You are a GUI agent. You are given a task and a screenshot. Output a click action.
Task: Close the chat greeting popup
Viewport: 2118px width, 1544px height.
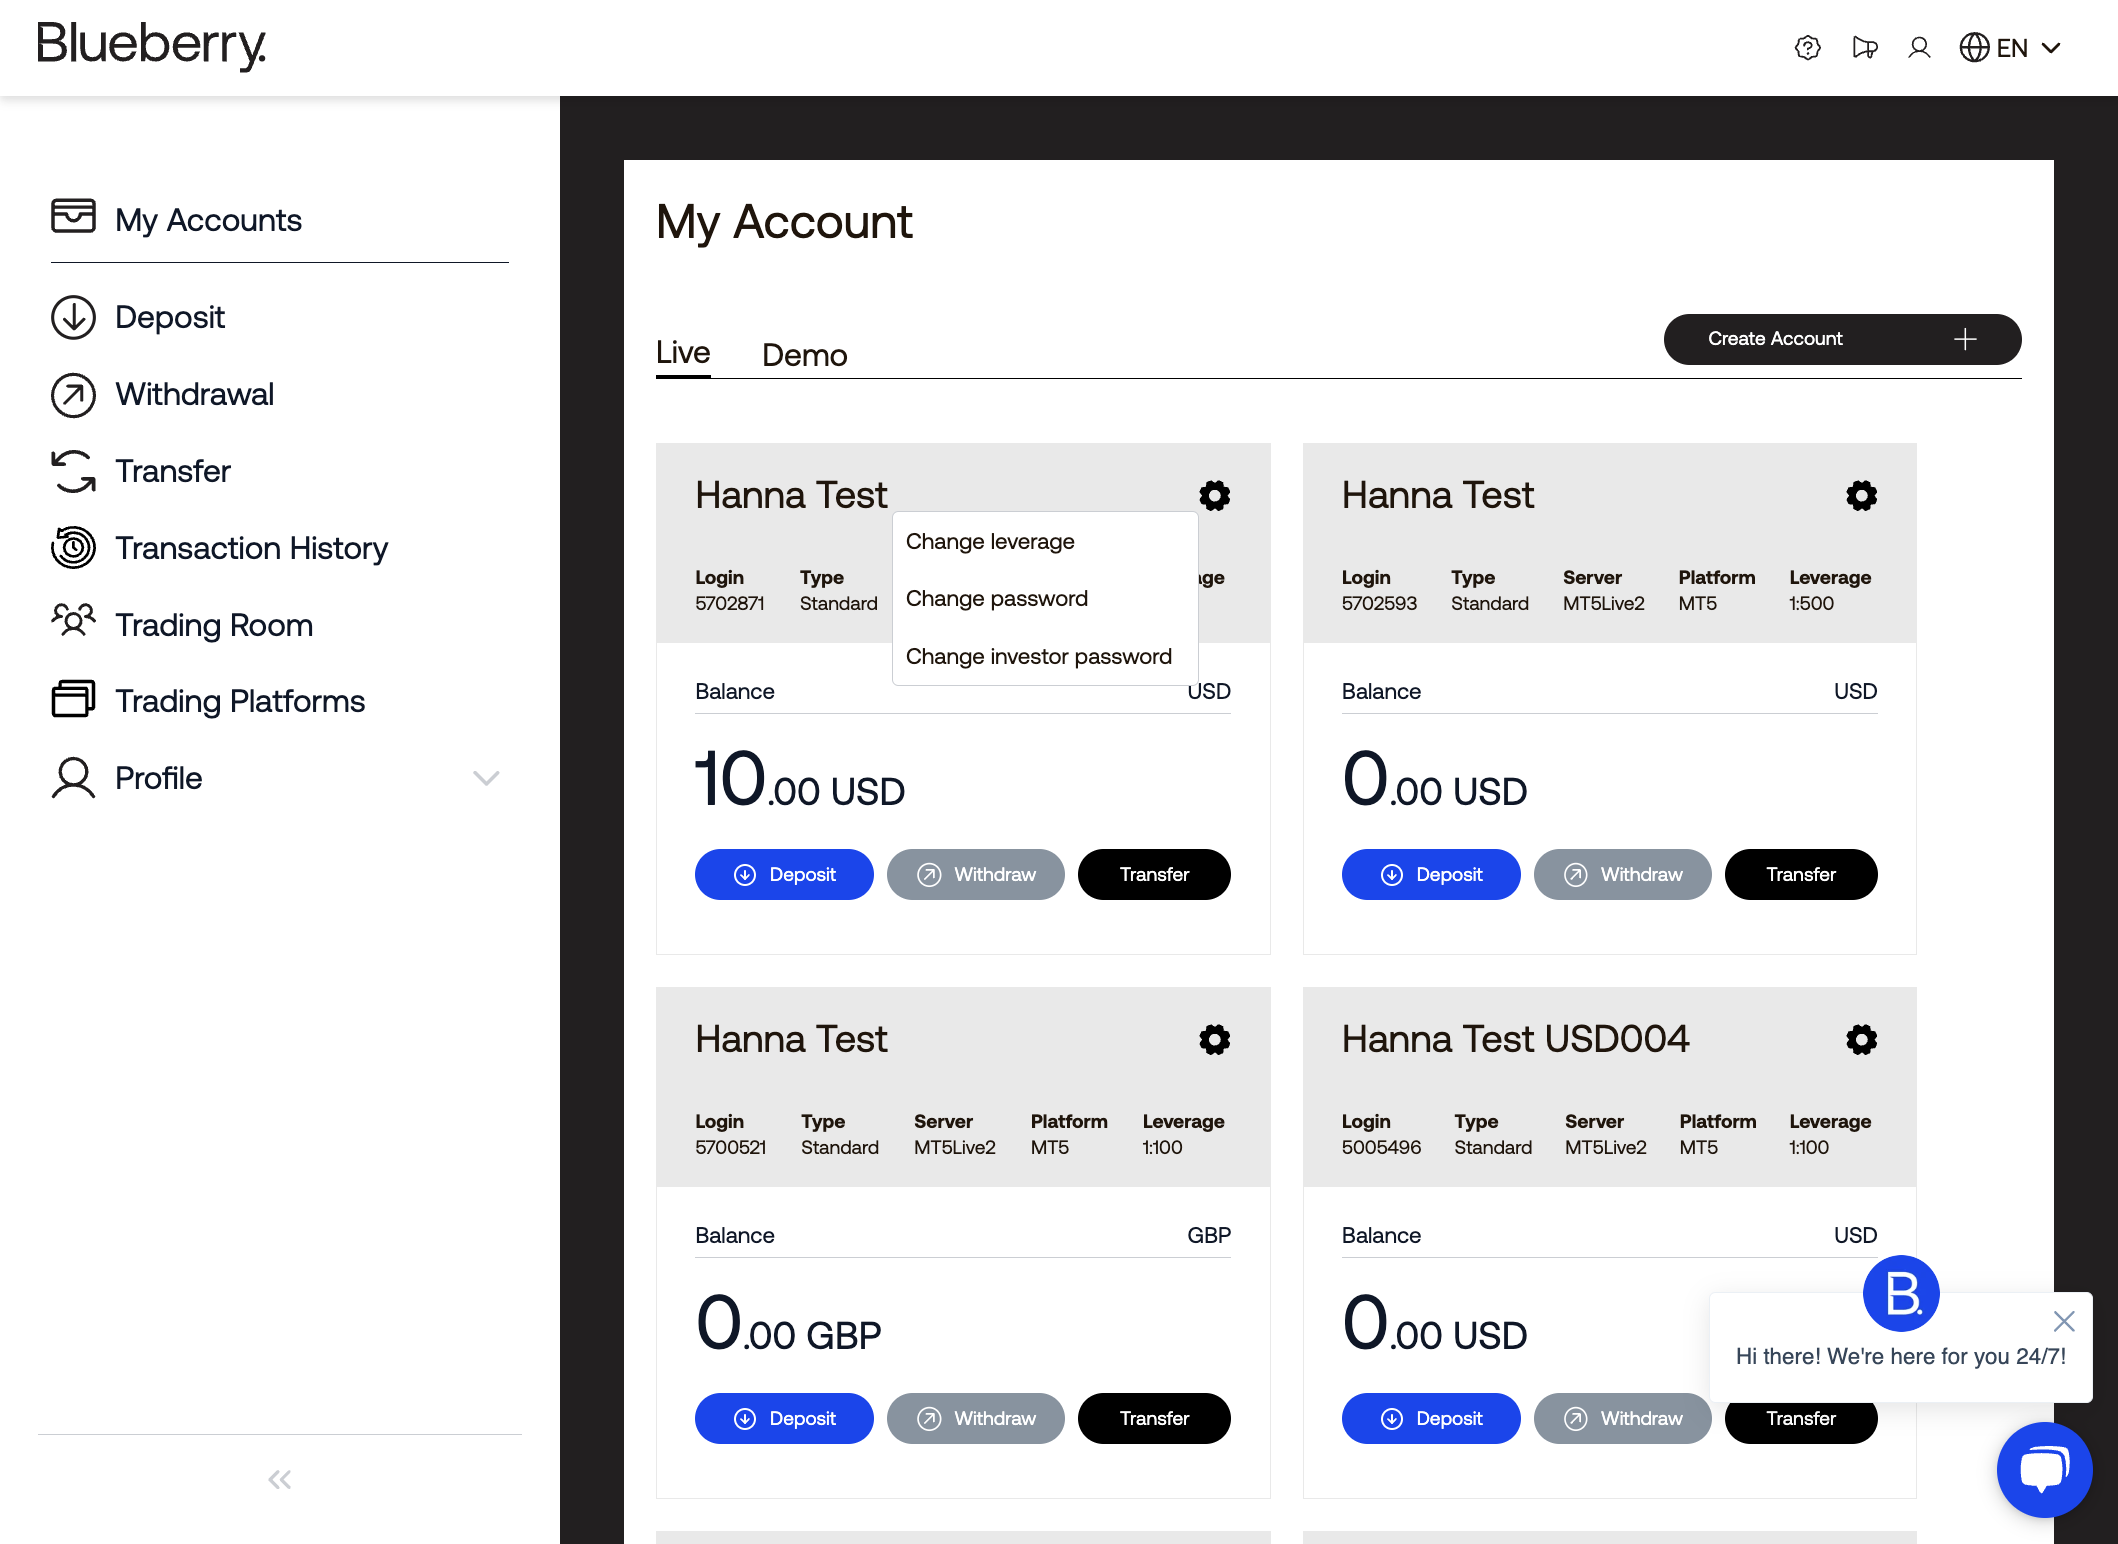click(2064, 1321)
